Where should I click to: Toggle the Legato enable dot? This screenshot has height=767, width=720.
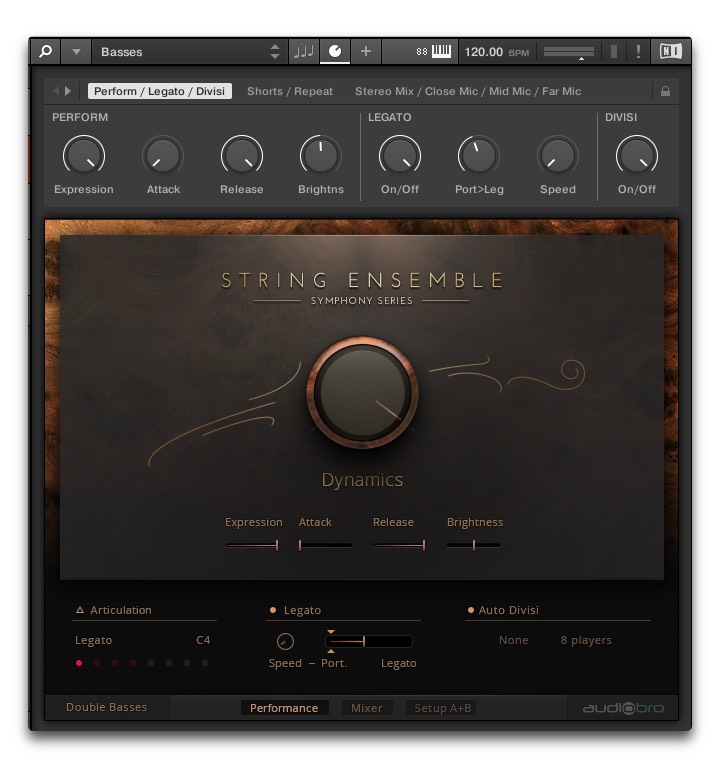coord(273,610)
